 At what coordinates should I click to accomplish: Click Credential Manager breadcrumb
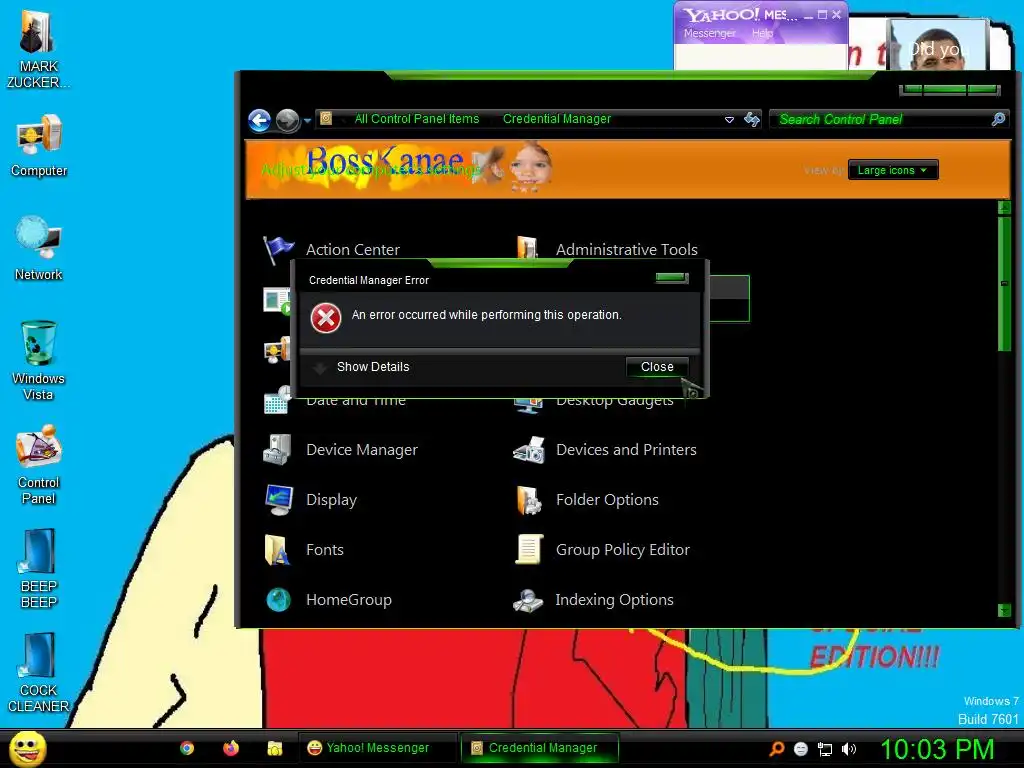click(x=557, y=119)
